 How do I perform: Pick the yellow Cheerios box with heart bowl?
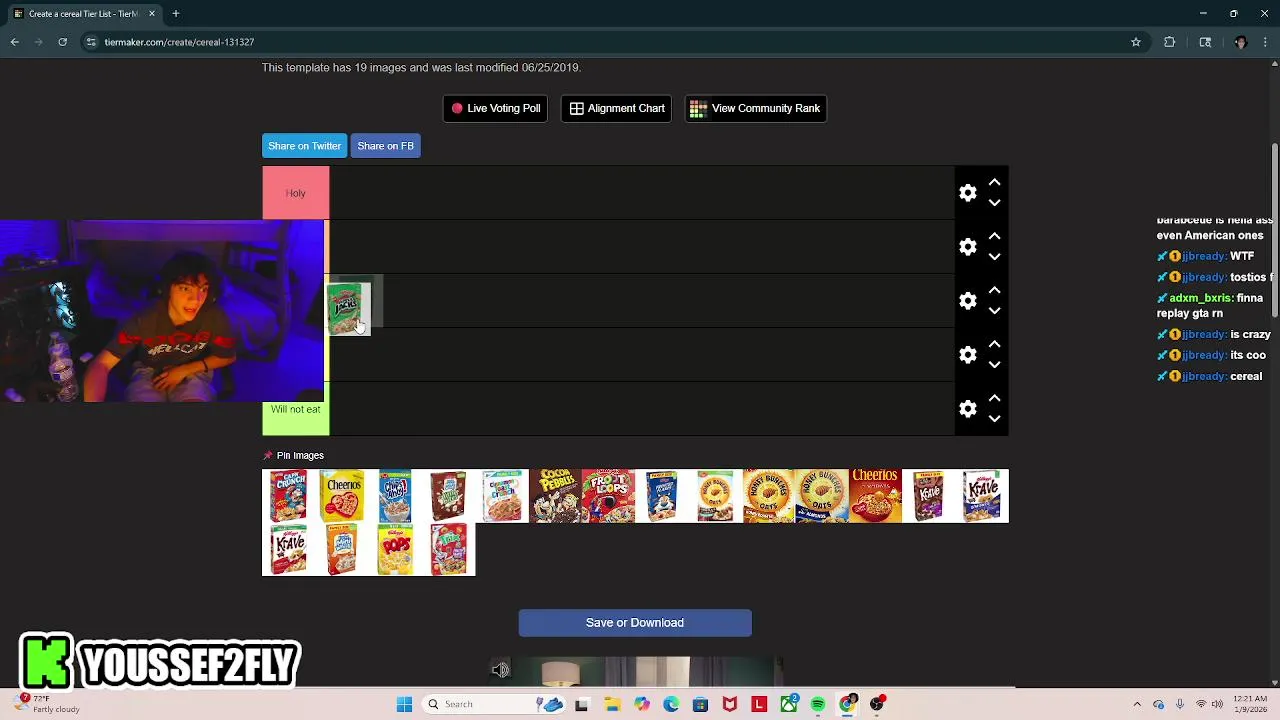click(x=342, y=496)
